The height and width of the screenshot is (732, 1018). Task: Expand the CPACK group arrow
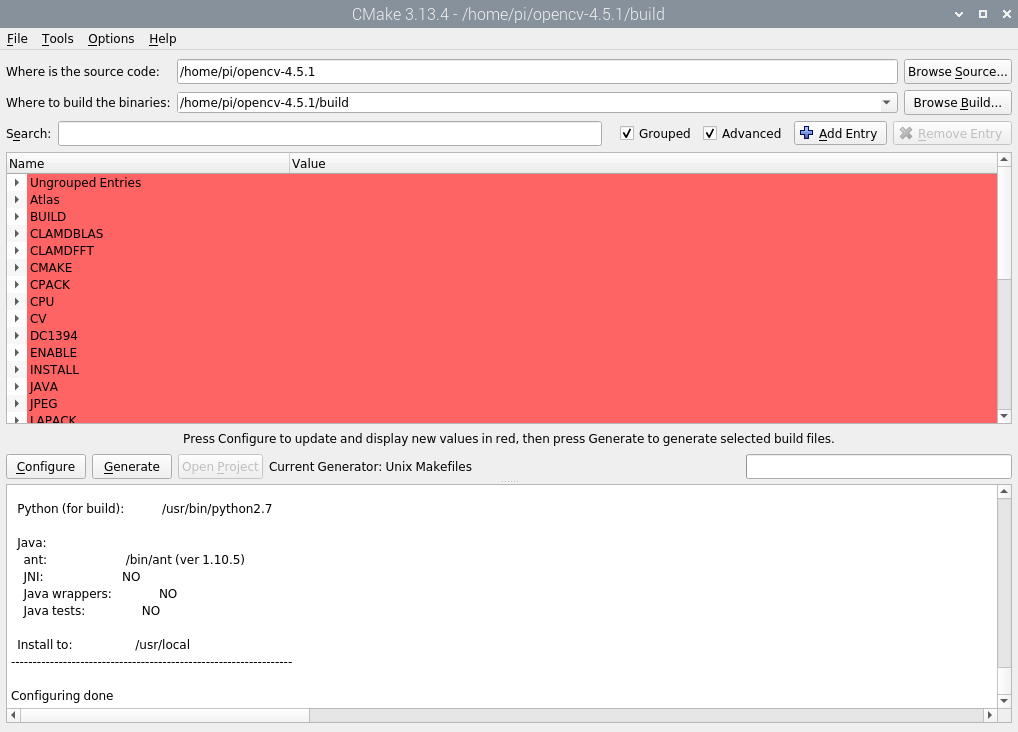pyautogui.click(x=17, y=284)
